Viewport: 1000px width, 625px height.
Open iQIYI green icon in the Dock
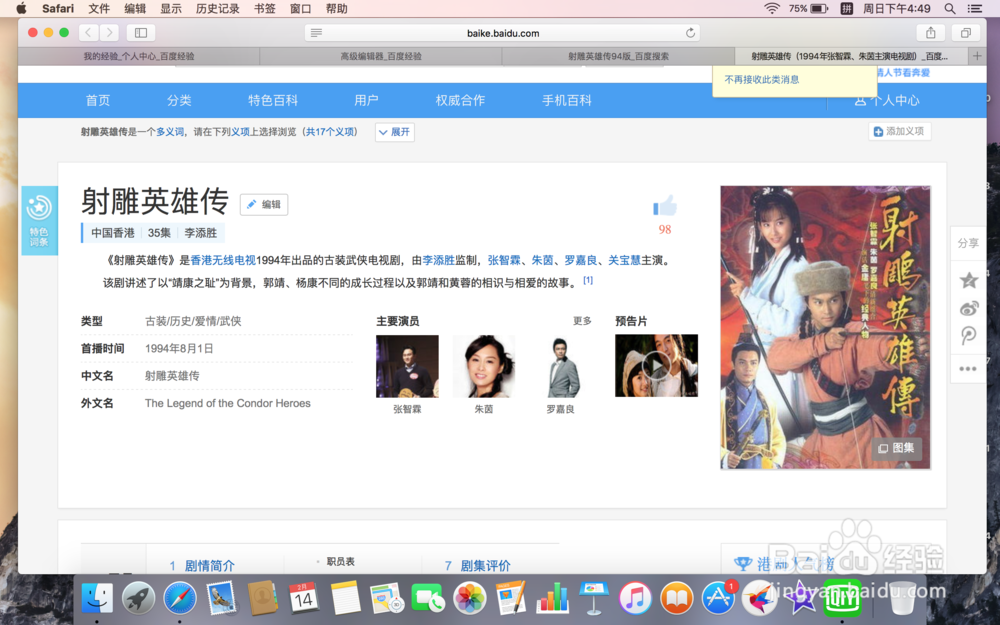[x=842, y=598]
